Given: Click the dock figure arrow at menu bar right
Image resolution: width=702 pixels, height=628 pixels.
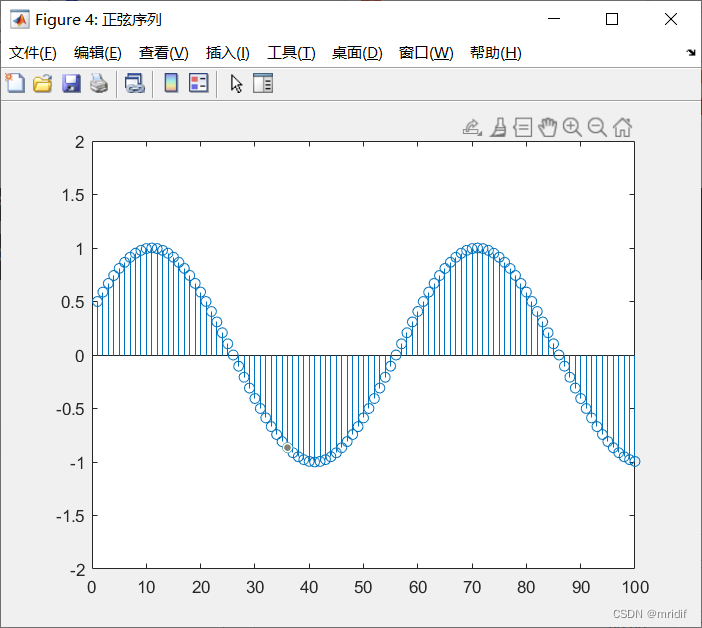Looking at the screenshot, I should [691, 53].
